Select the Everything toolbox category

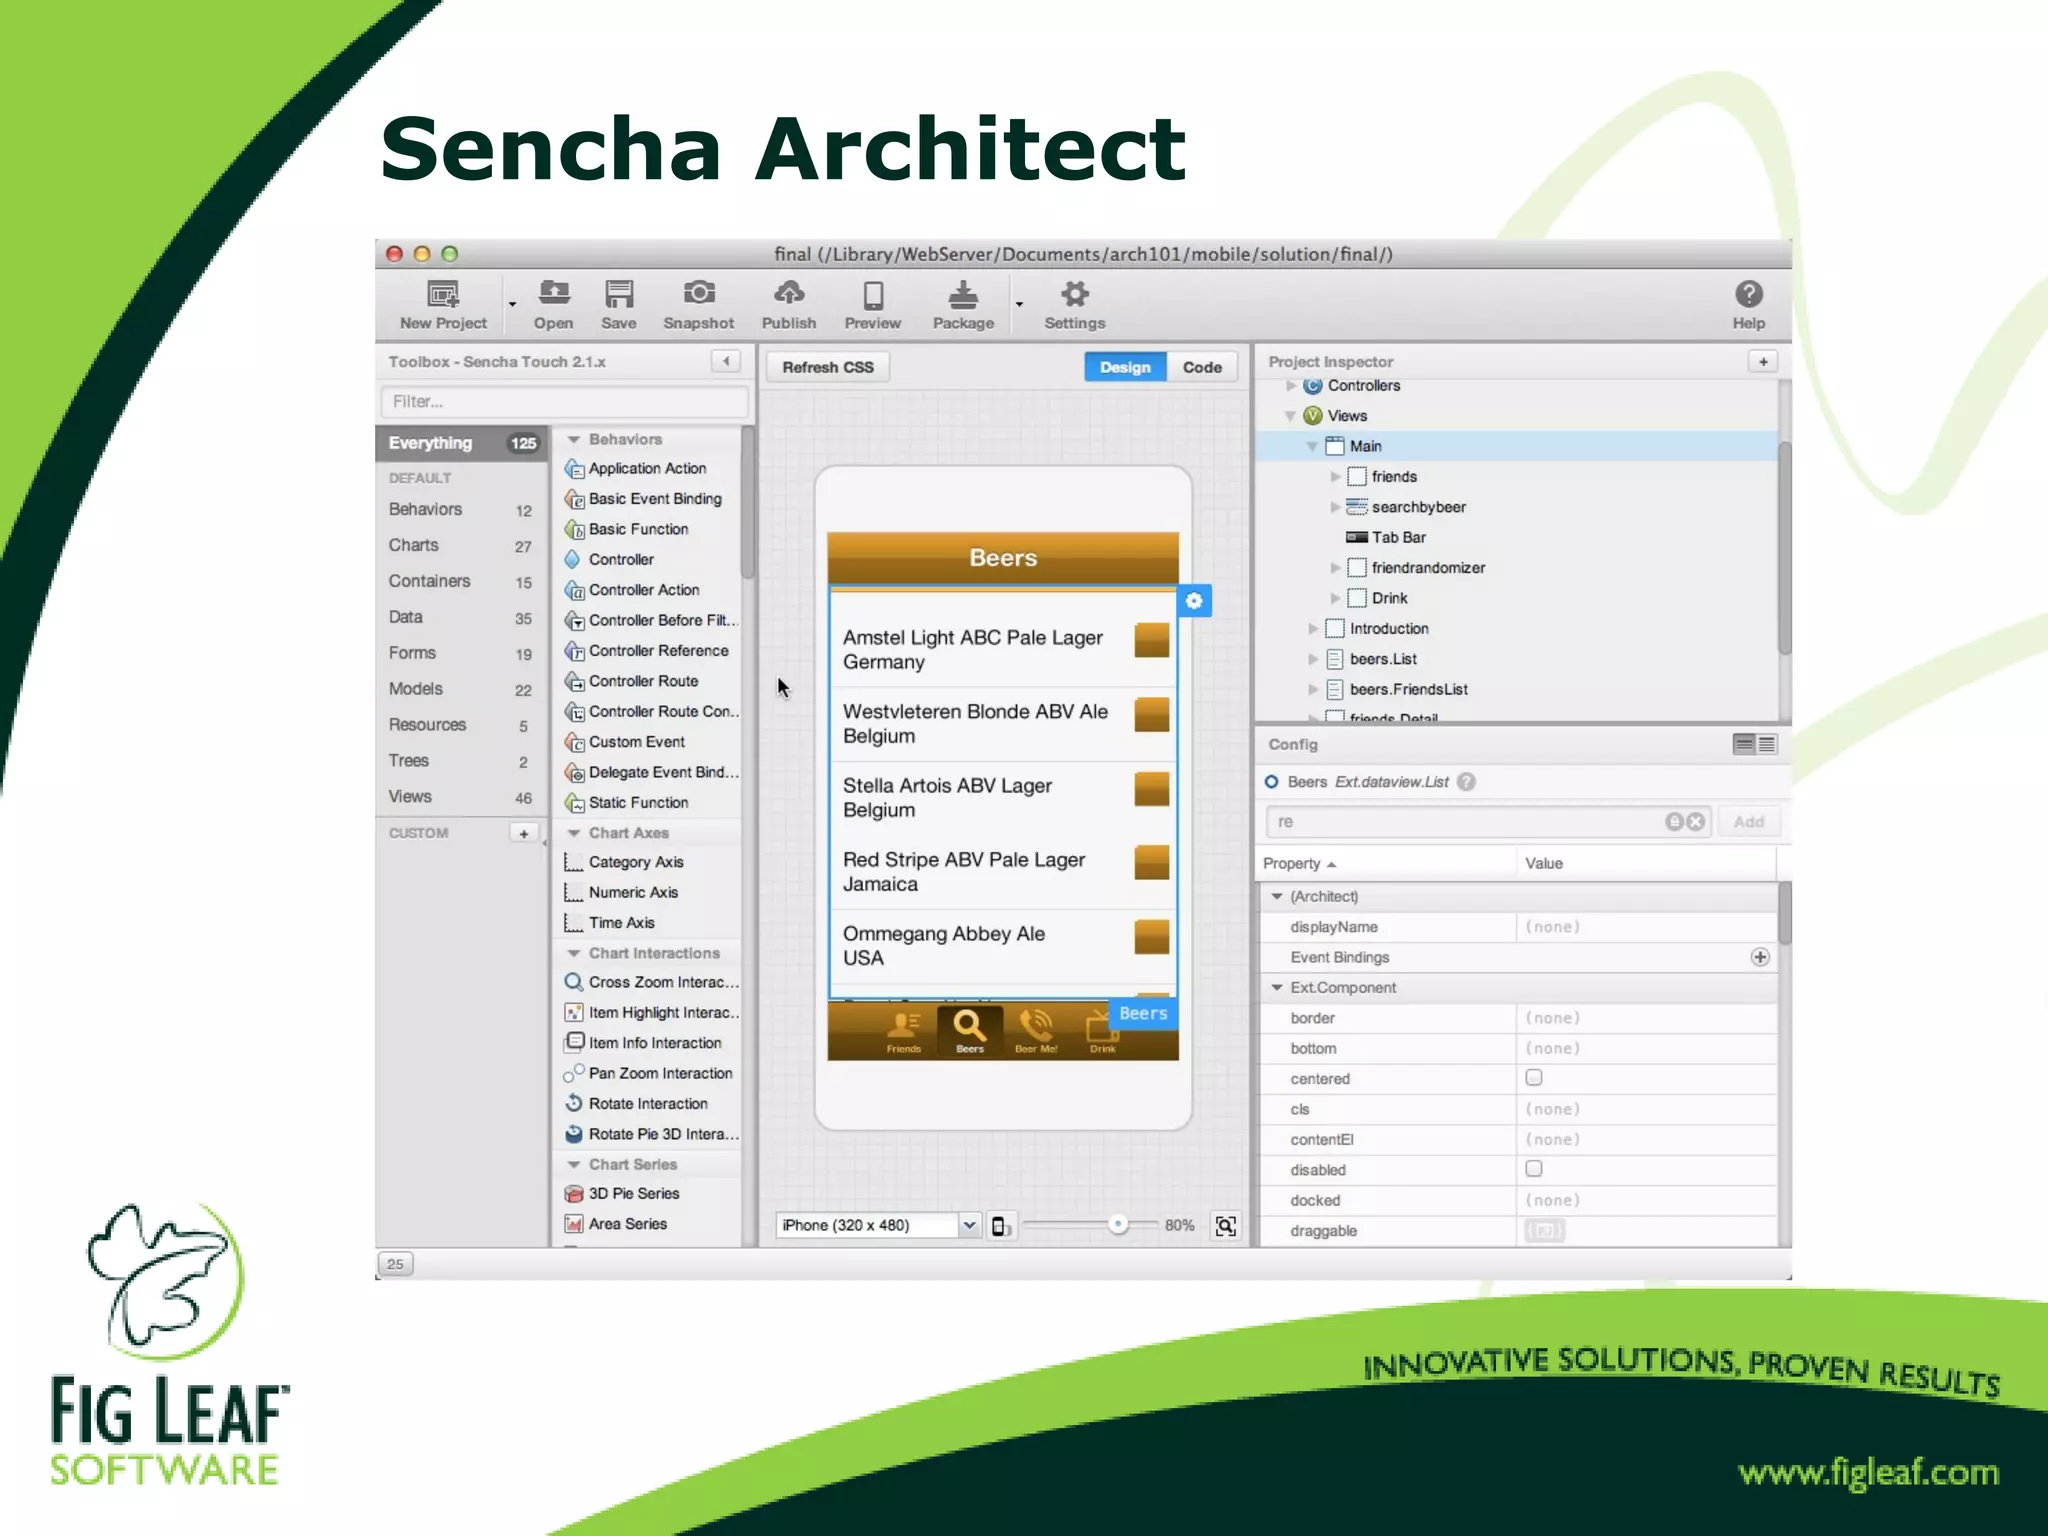pyautogui.click(x=462, y=443)
